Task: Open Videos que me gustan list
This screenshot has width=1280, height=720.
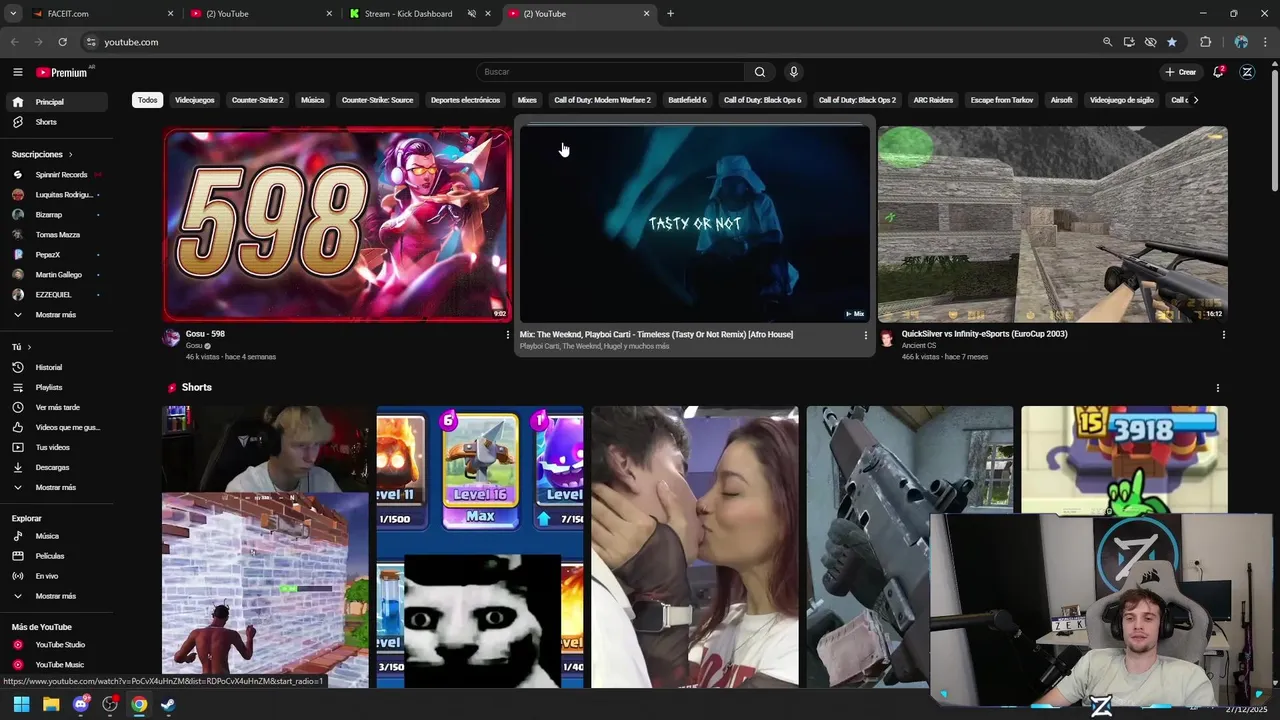Action: click(55, 427)
